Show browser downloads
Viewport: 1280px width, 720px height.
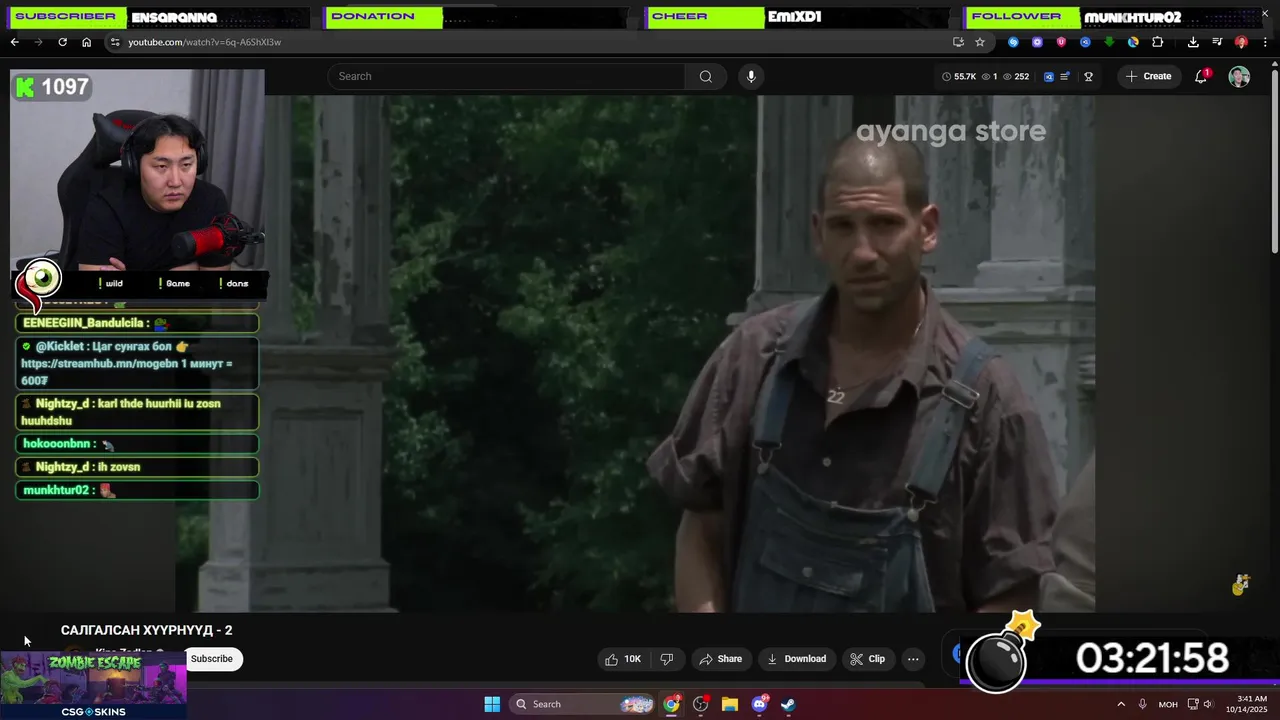[x=1193, y=42]
